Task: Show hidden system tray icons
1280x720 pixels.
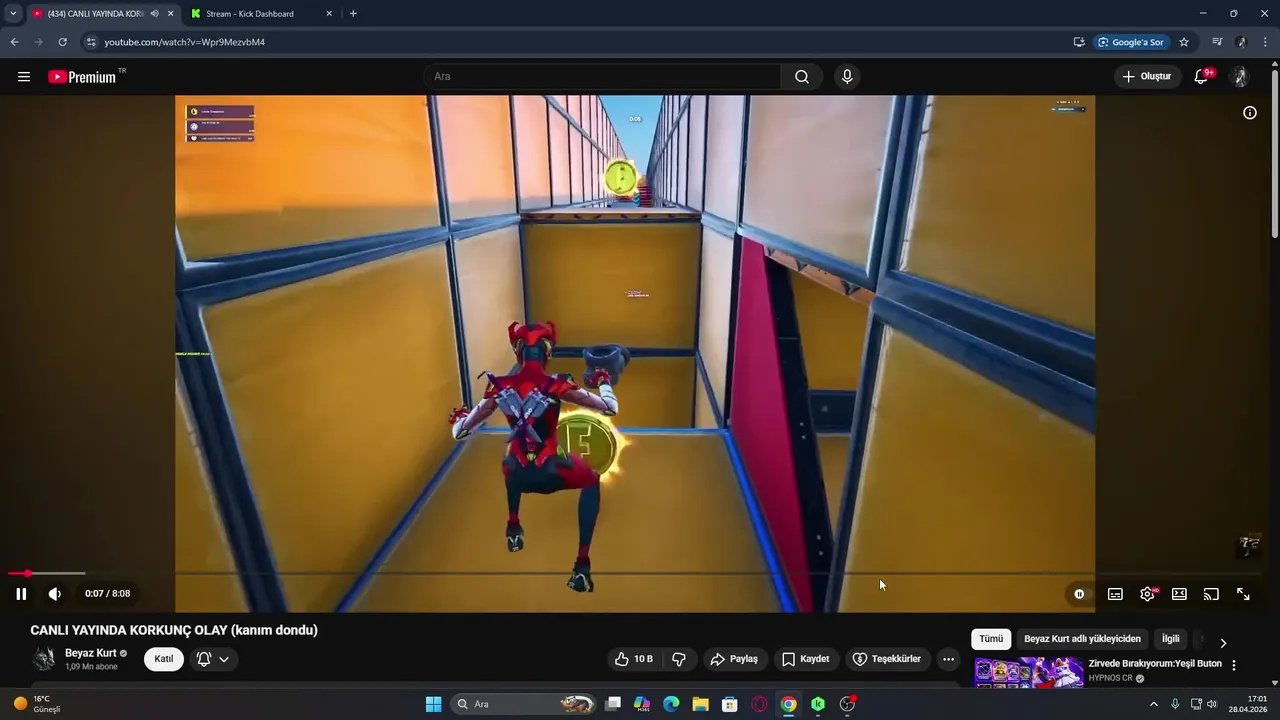Action: click(1153, 704)
